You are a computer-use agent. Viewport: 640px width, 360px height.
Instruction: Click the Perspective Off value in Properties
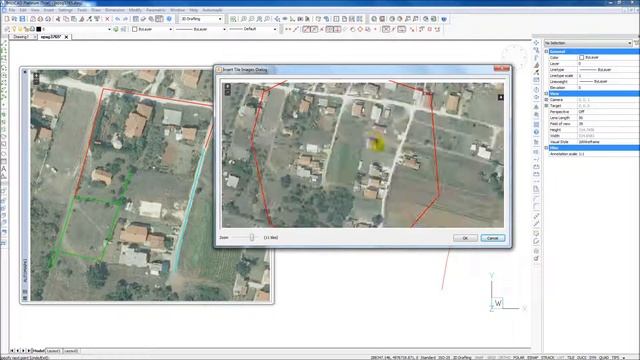[608, 111]
